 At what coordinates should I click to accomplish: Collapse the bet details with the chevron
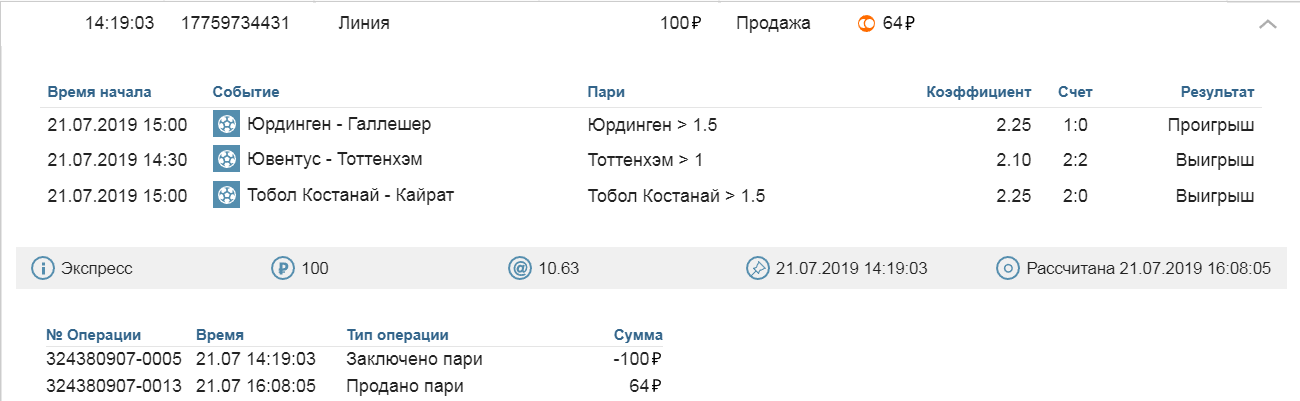(1267, 24)
